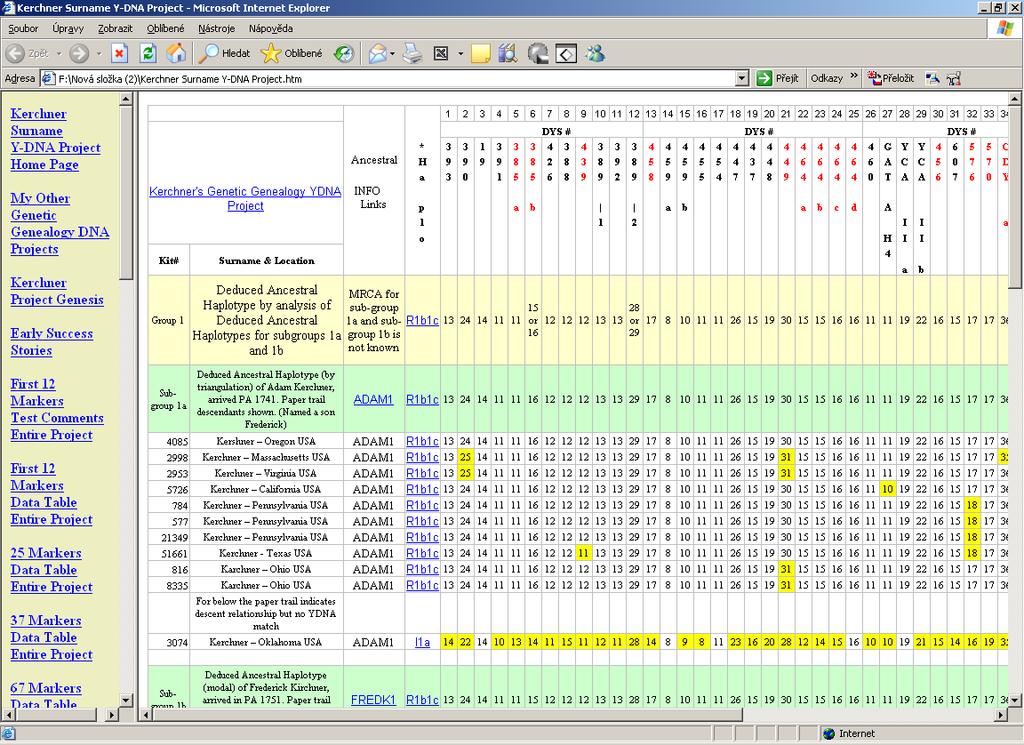The image size is (1024, 745).
Task: Click the Internet zone status bar indicator
Action: click(849, 733)
